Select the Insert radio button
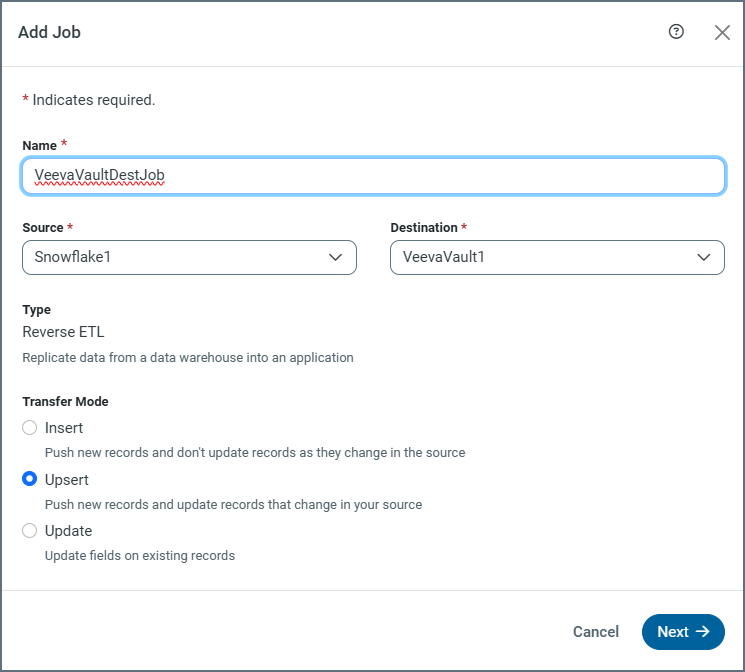The height and width of the screenshot is (672, 745). pos(30,428)
